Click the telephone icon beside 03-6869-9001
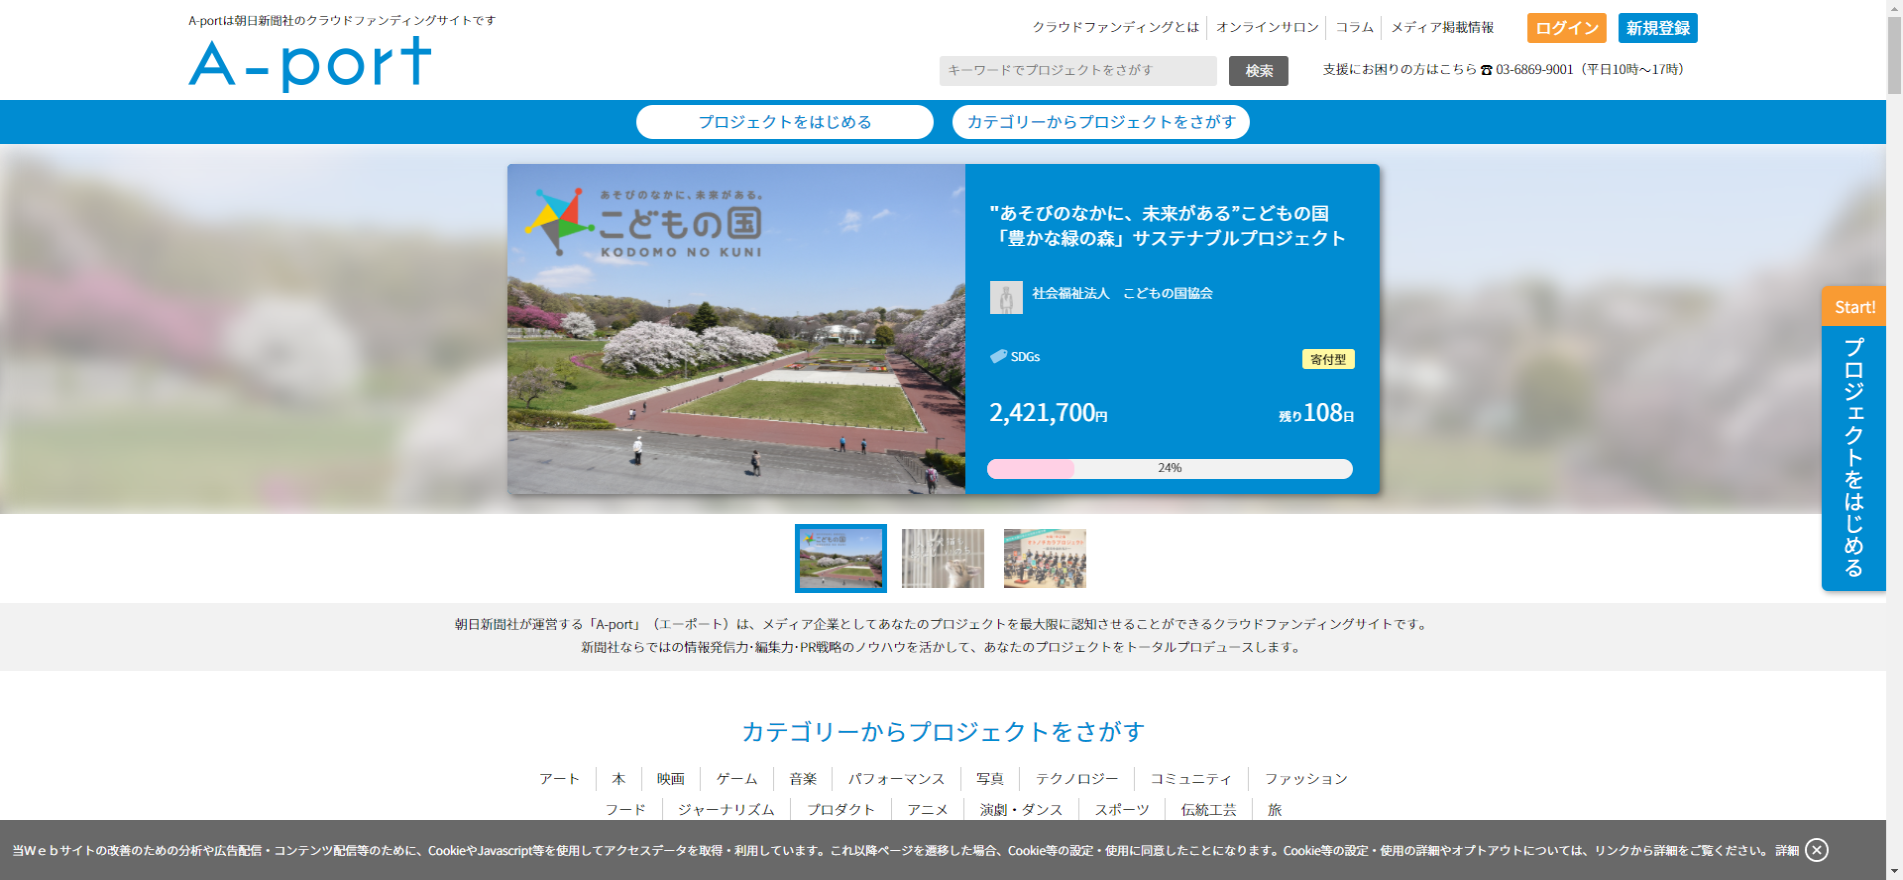This screenshot has height=880, width=1903. (1486, 70)
